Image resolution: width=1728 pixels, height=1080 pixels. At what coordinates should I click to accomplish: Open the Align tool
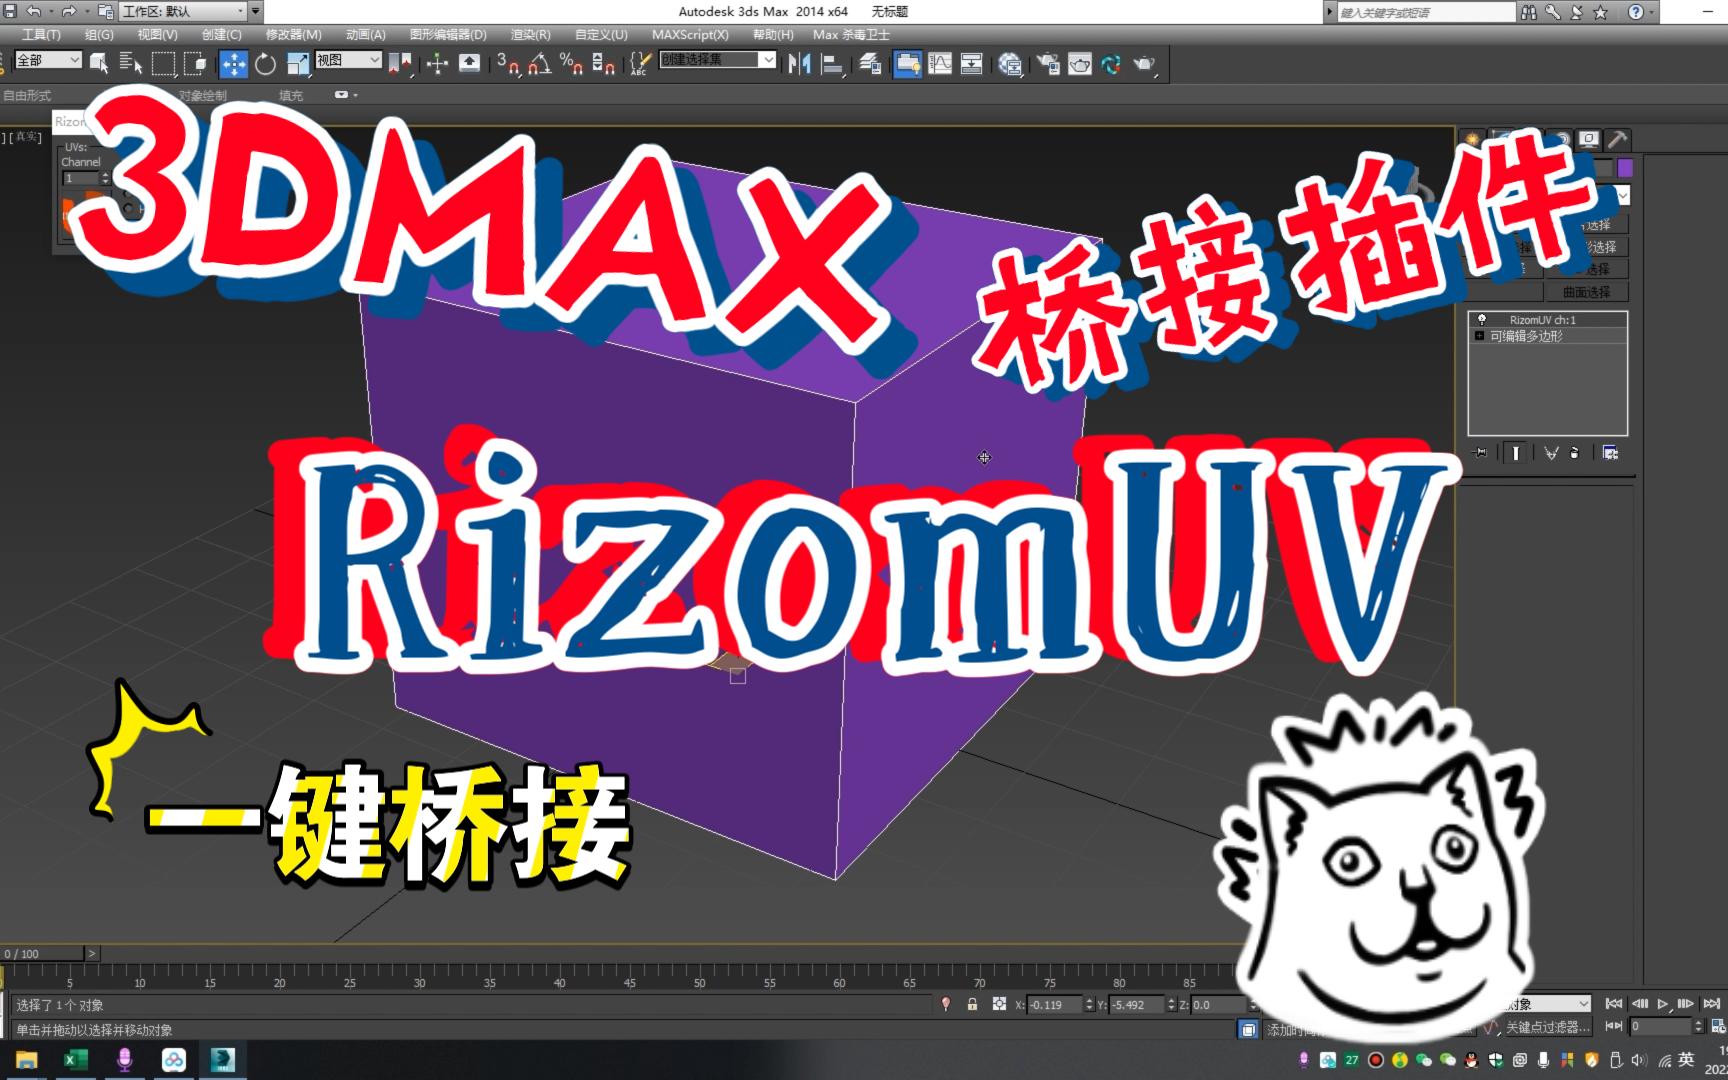[833, 63]
